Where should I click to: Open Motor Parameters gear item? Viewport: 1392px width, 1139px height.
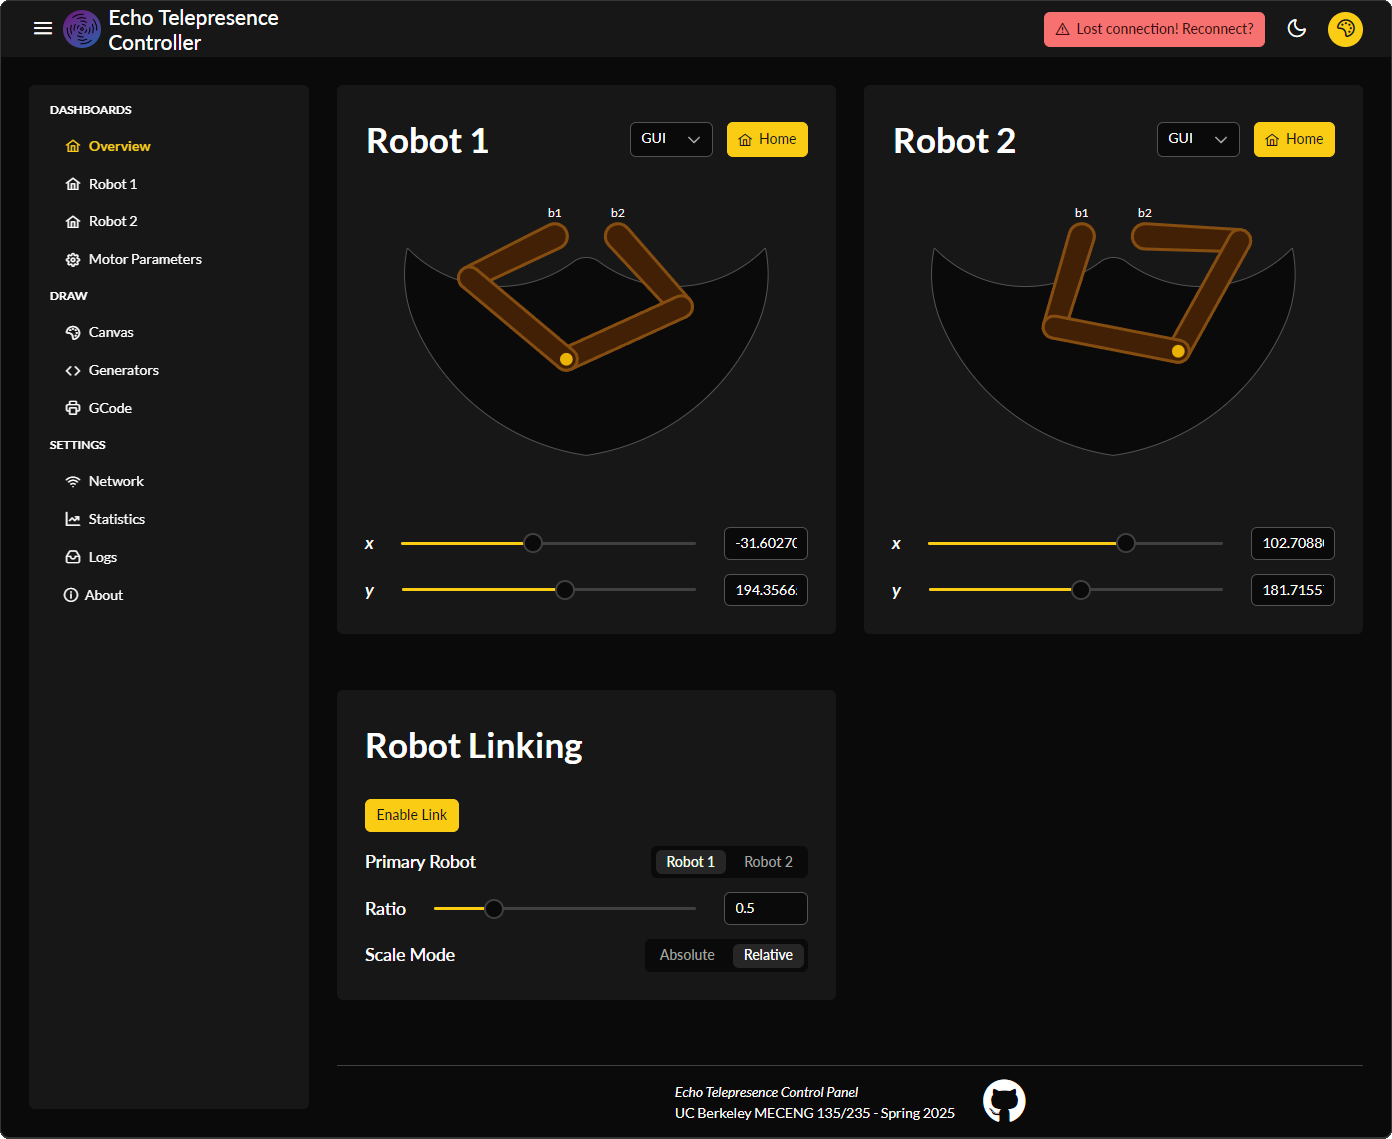pyautogui.click(x=144, y=259)
